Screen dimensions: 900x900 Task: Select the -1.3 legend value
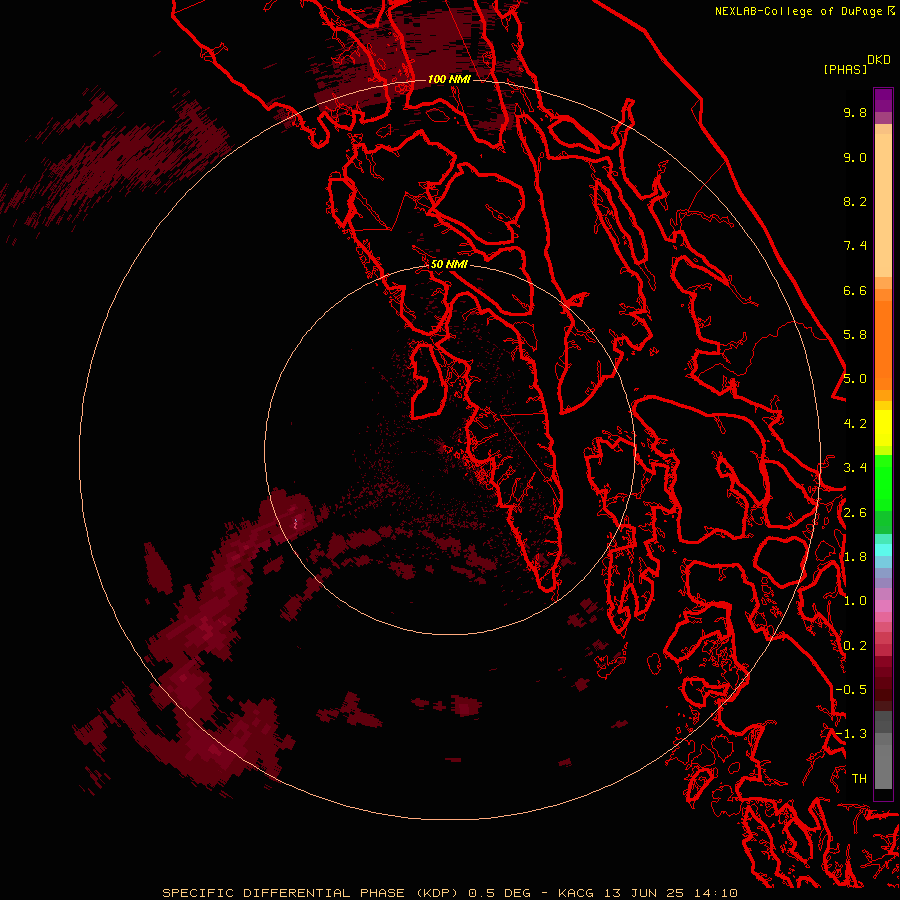coord(851,734)
